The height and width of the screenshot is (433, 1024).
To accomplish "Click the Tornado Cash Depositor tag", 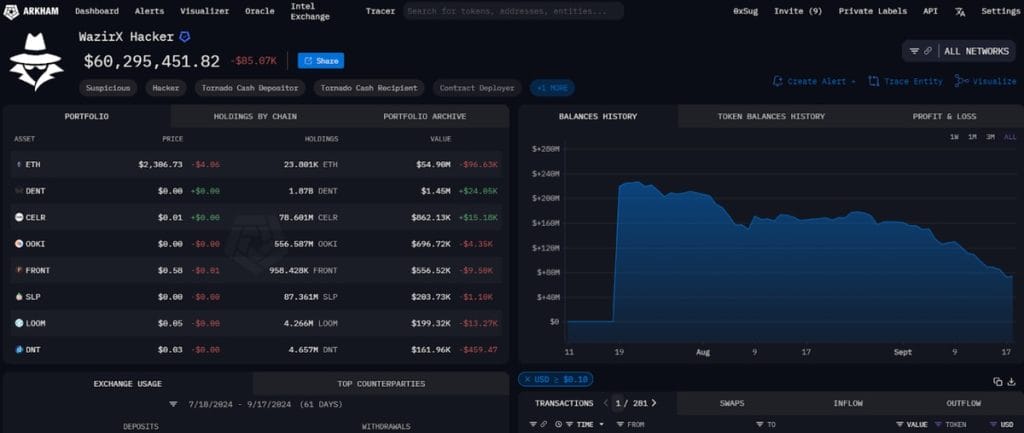I will click(x=250, y=88).
